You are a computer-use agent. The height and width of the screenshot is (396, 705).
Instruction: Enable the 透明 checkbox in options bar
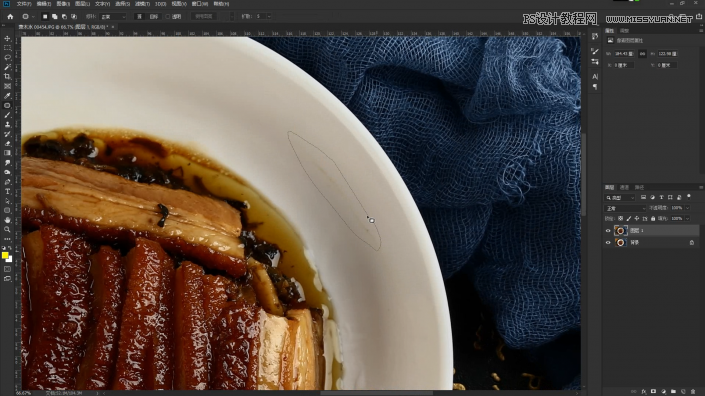click(168, 17)
